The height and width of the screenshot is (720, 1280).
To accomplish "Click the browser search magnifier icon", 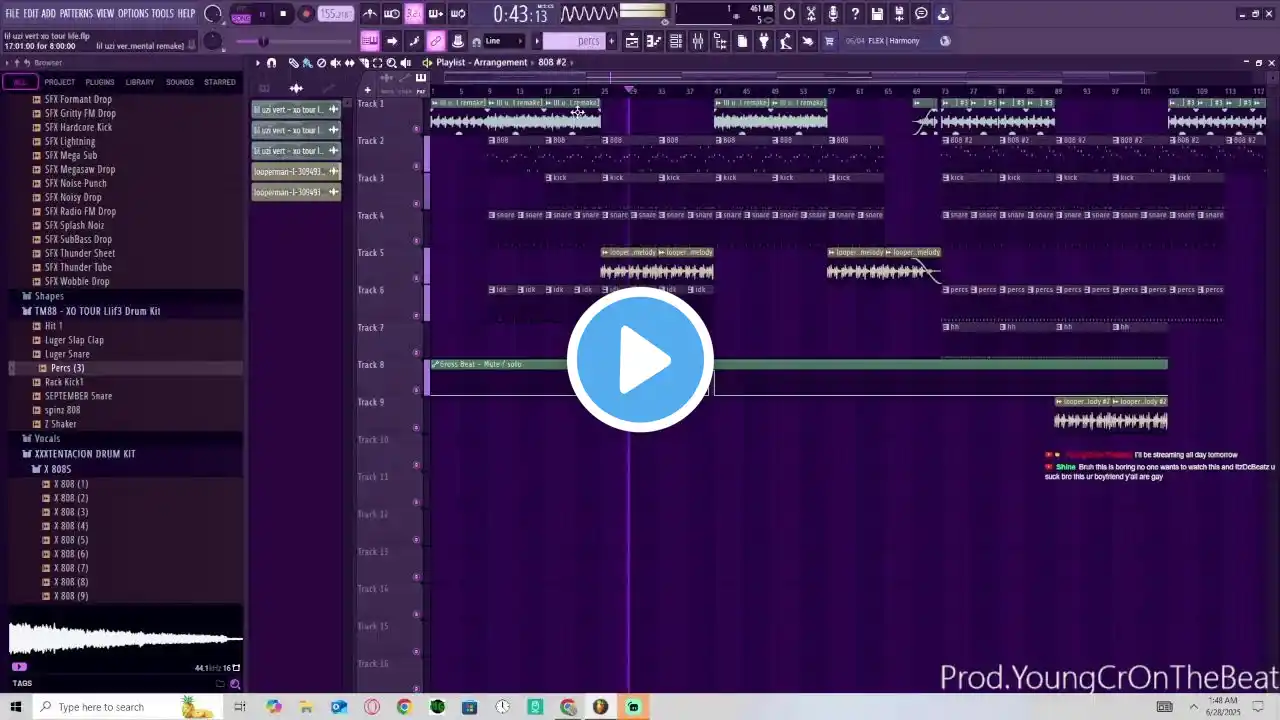I will [x=235, y=684].
